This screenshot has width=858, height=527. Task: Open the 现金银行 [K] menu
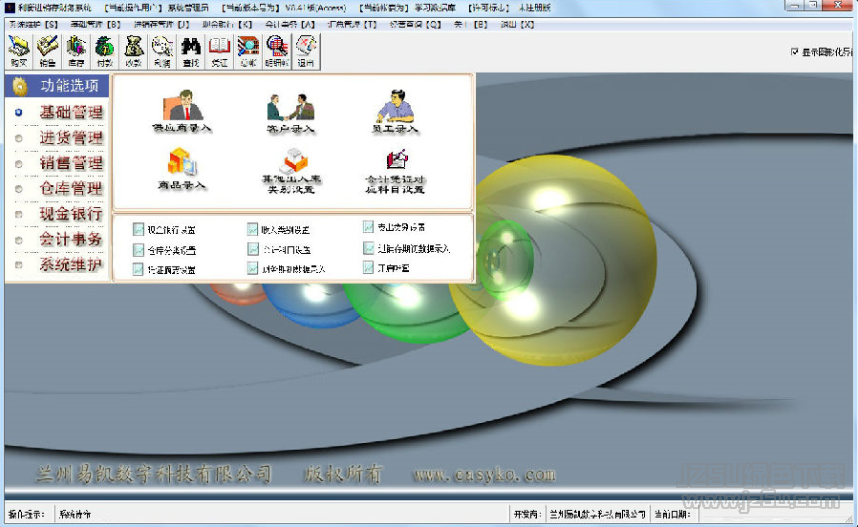click(227, 25)
